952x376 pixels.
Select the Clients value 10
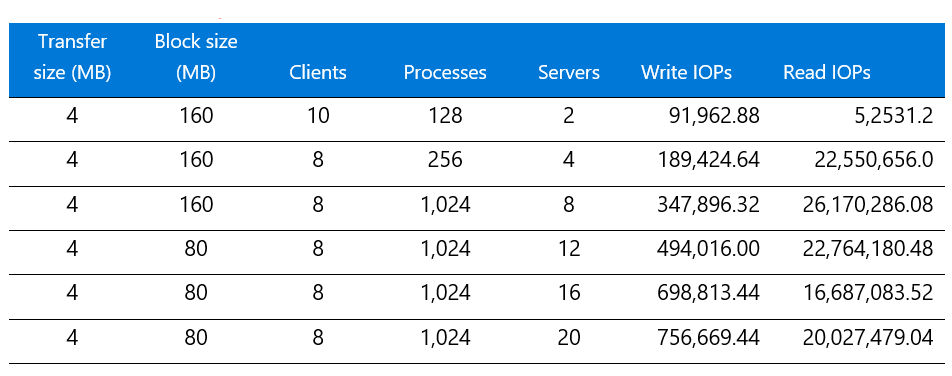[x=318, y=115]
